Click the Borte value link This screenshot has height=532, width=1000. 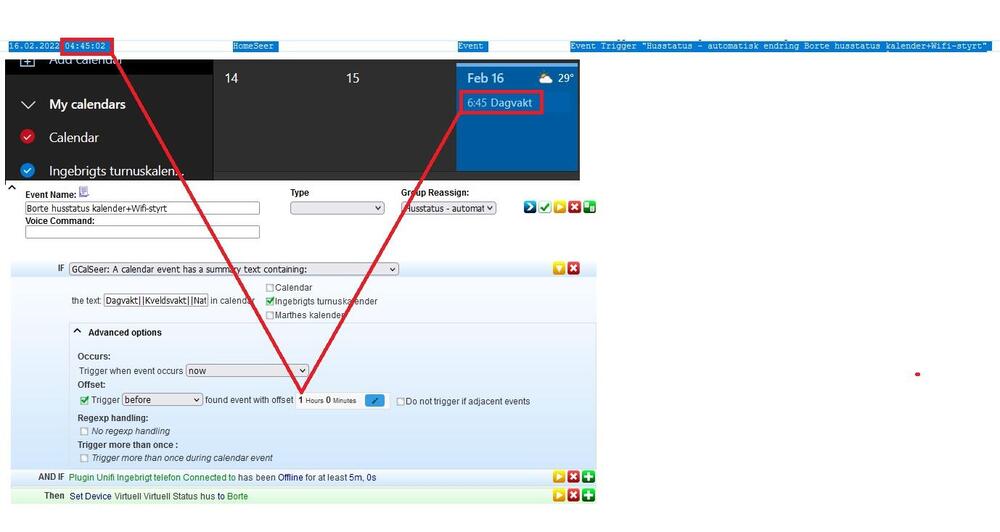tap(237, 496)
